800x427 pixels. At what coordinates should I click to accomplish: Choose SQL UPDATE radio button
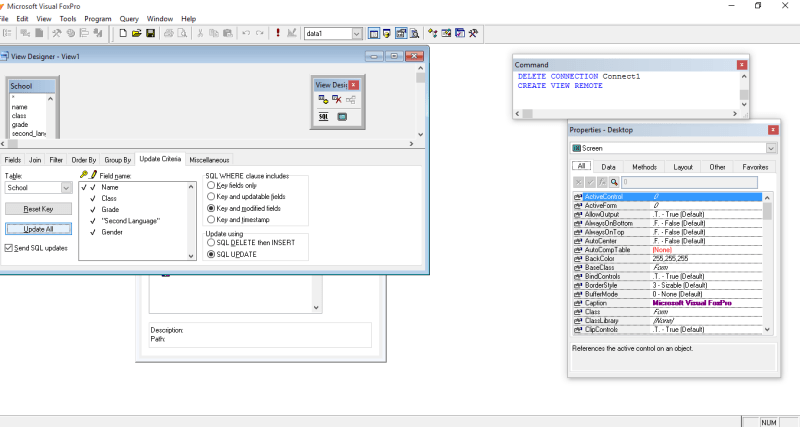click(211, 254)
